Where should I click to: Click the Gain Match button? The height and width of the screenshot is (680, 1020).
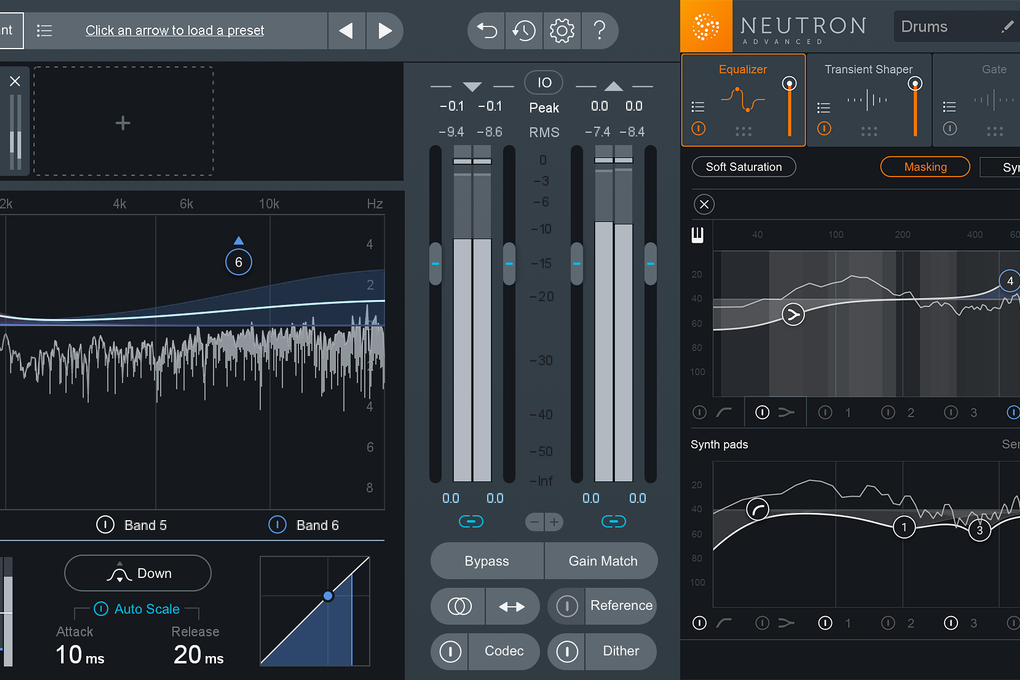point(602,561)
